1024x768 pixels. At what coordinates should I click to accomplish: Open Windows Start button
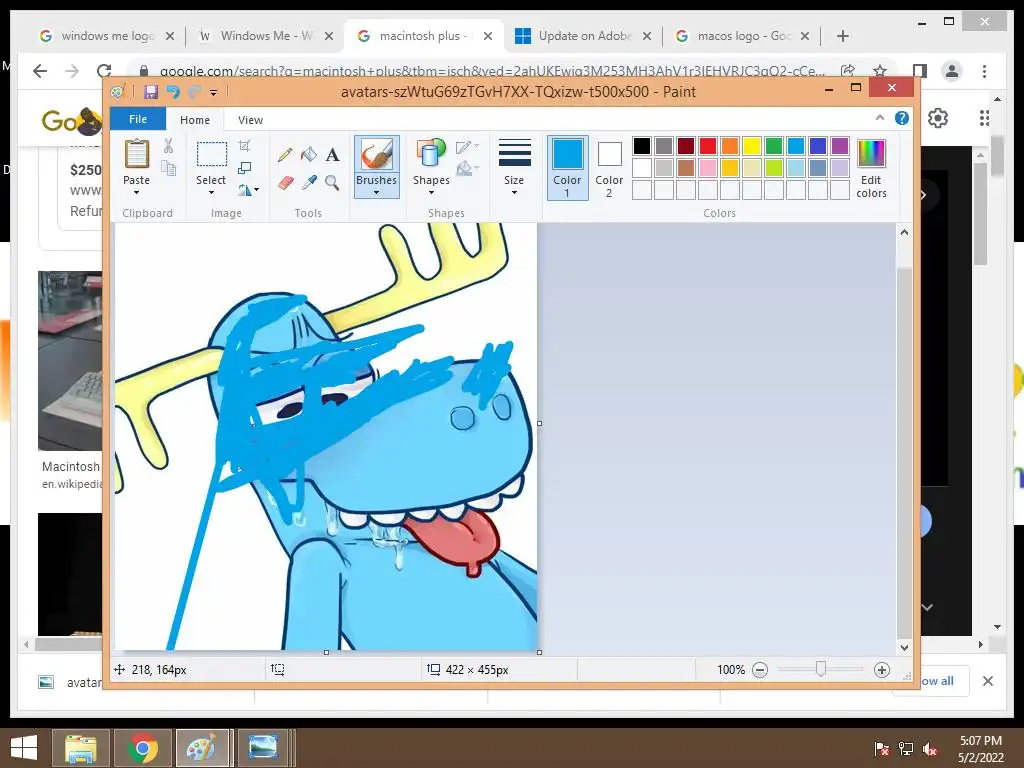pyautogui.click(x=24, y=748)
